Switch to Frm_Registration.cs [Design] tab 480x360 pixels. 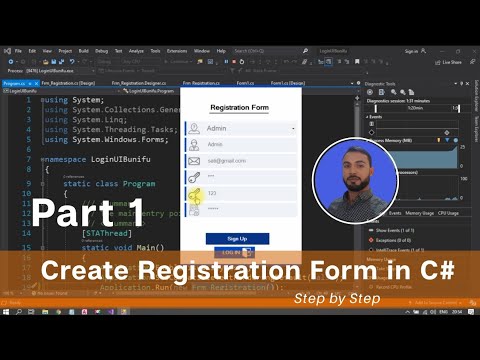click(x=68, y=83)
